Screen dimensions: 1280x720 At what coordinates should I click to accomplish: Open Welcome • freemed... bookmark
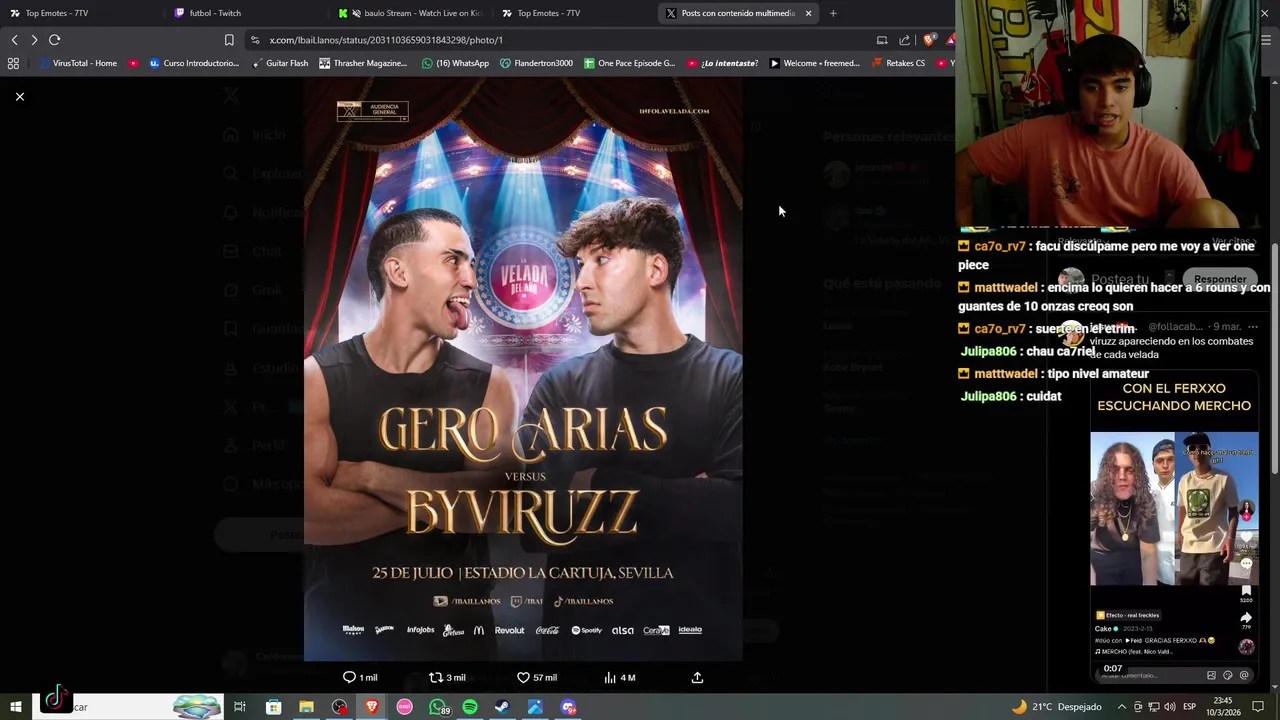pyautogui.click(x=814, y=63)
